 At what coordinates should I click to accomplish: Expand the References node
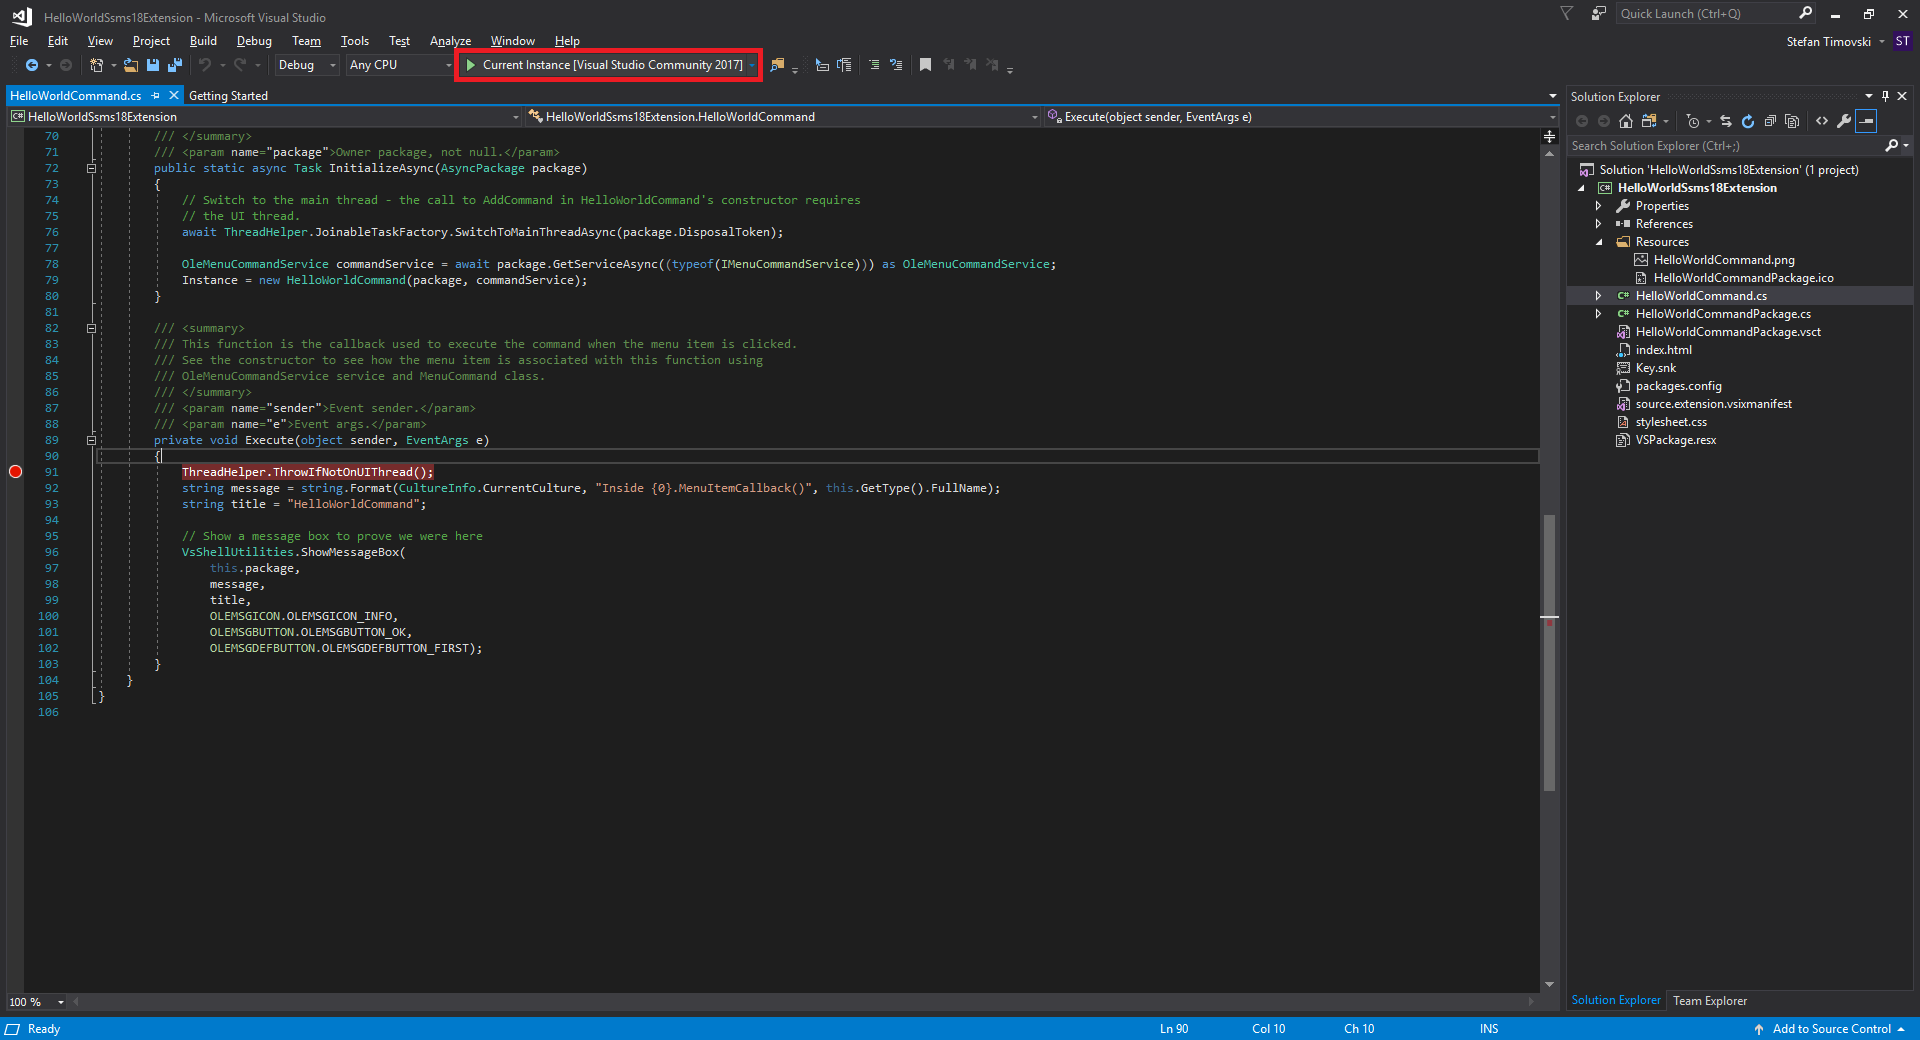[1599, 224]
